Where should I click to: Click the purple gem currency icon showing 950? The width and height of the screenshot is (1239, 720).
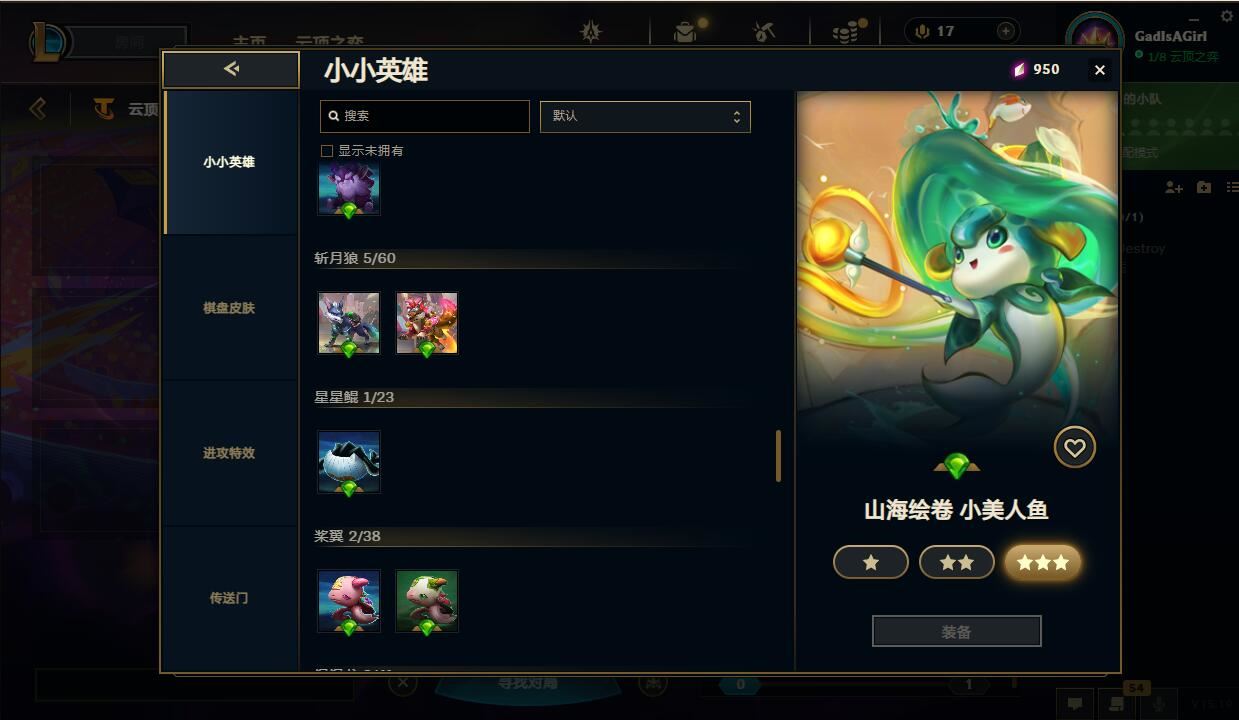point(1019,69)
